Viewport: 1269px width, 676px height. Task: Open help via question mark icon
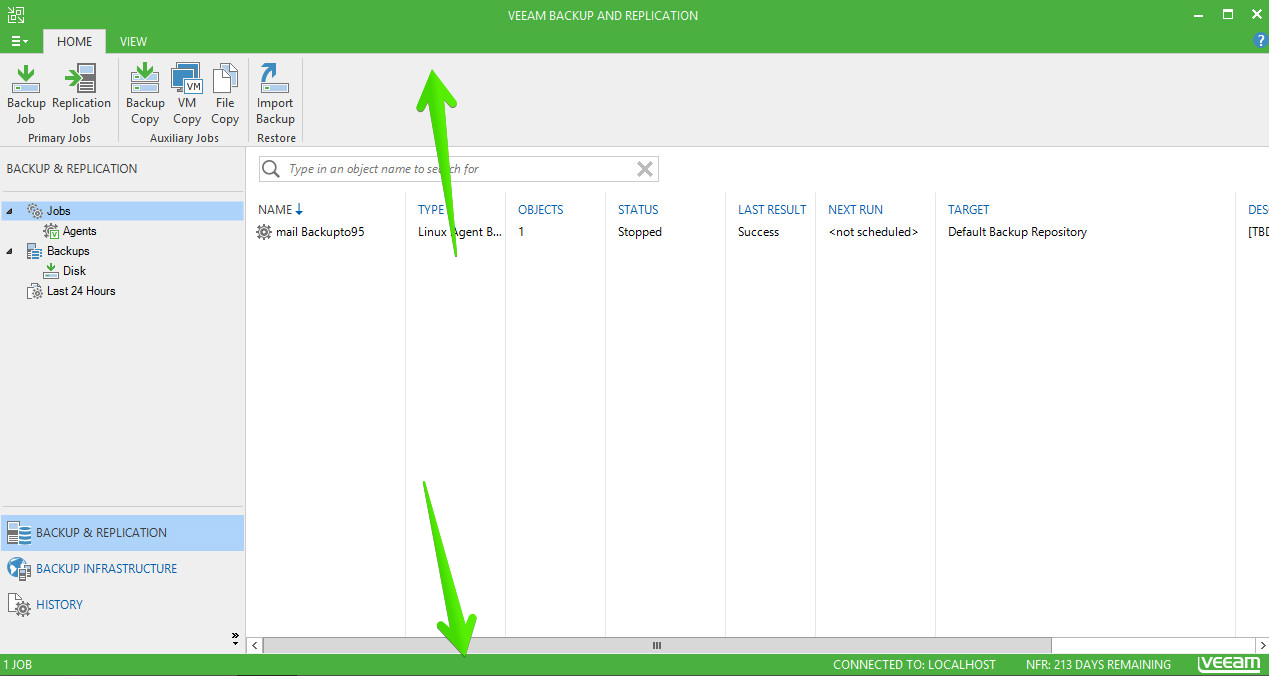[1260, 40]
